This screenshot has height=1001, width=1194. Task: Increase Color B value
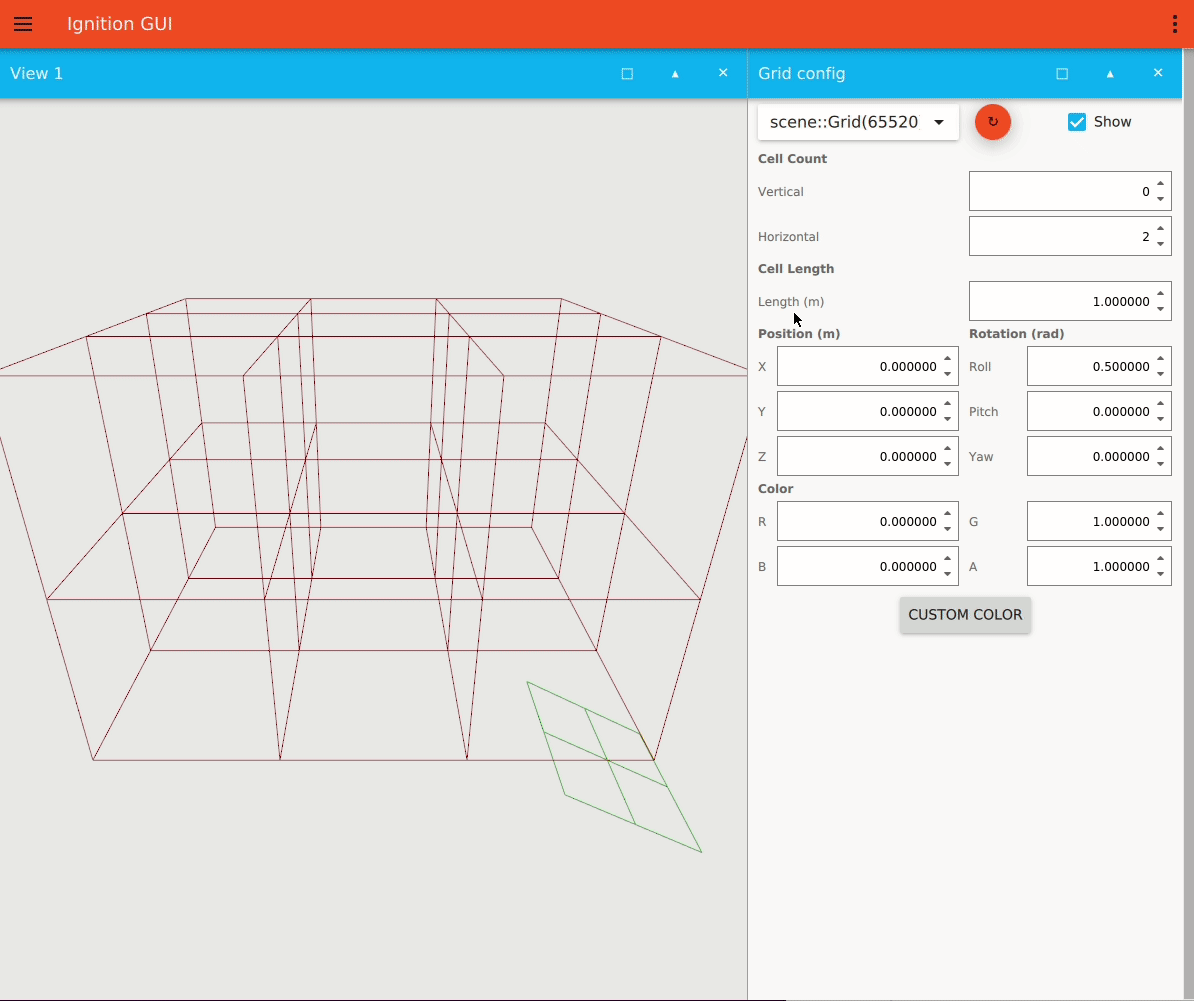[x=947, y=559]
